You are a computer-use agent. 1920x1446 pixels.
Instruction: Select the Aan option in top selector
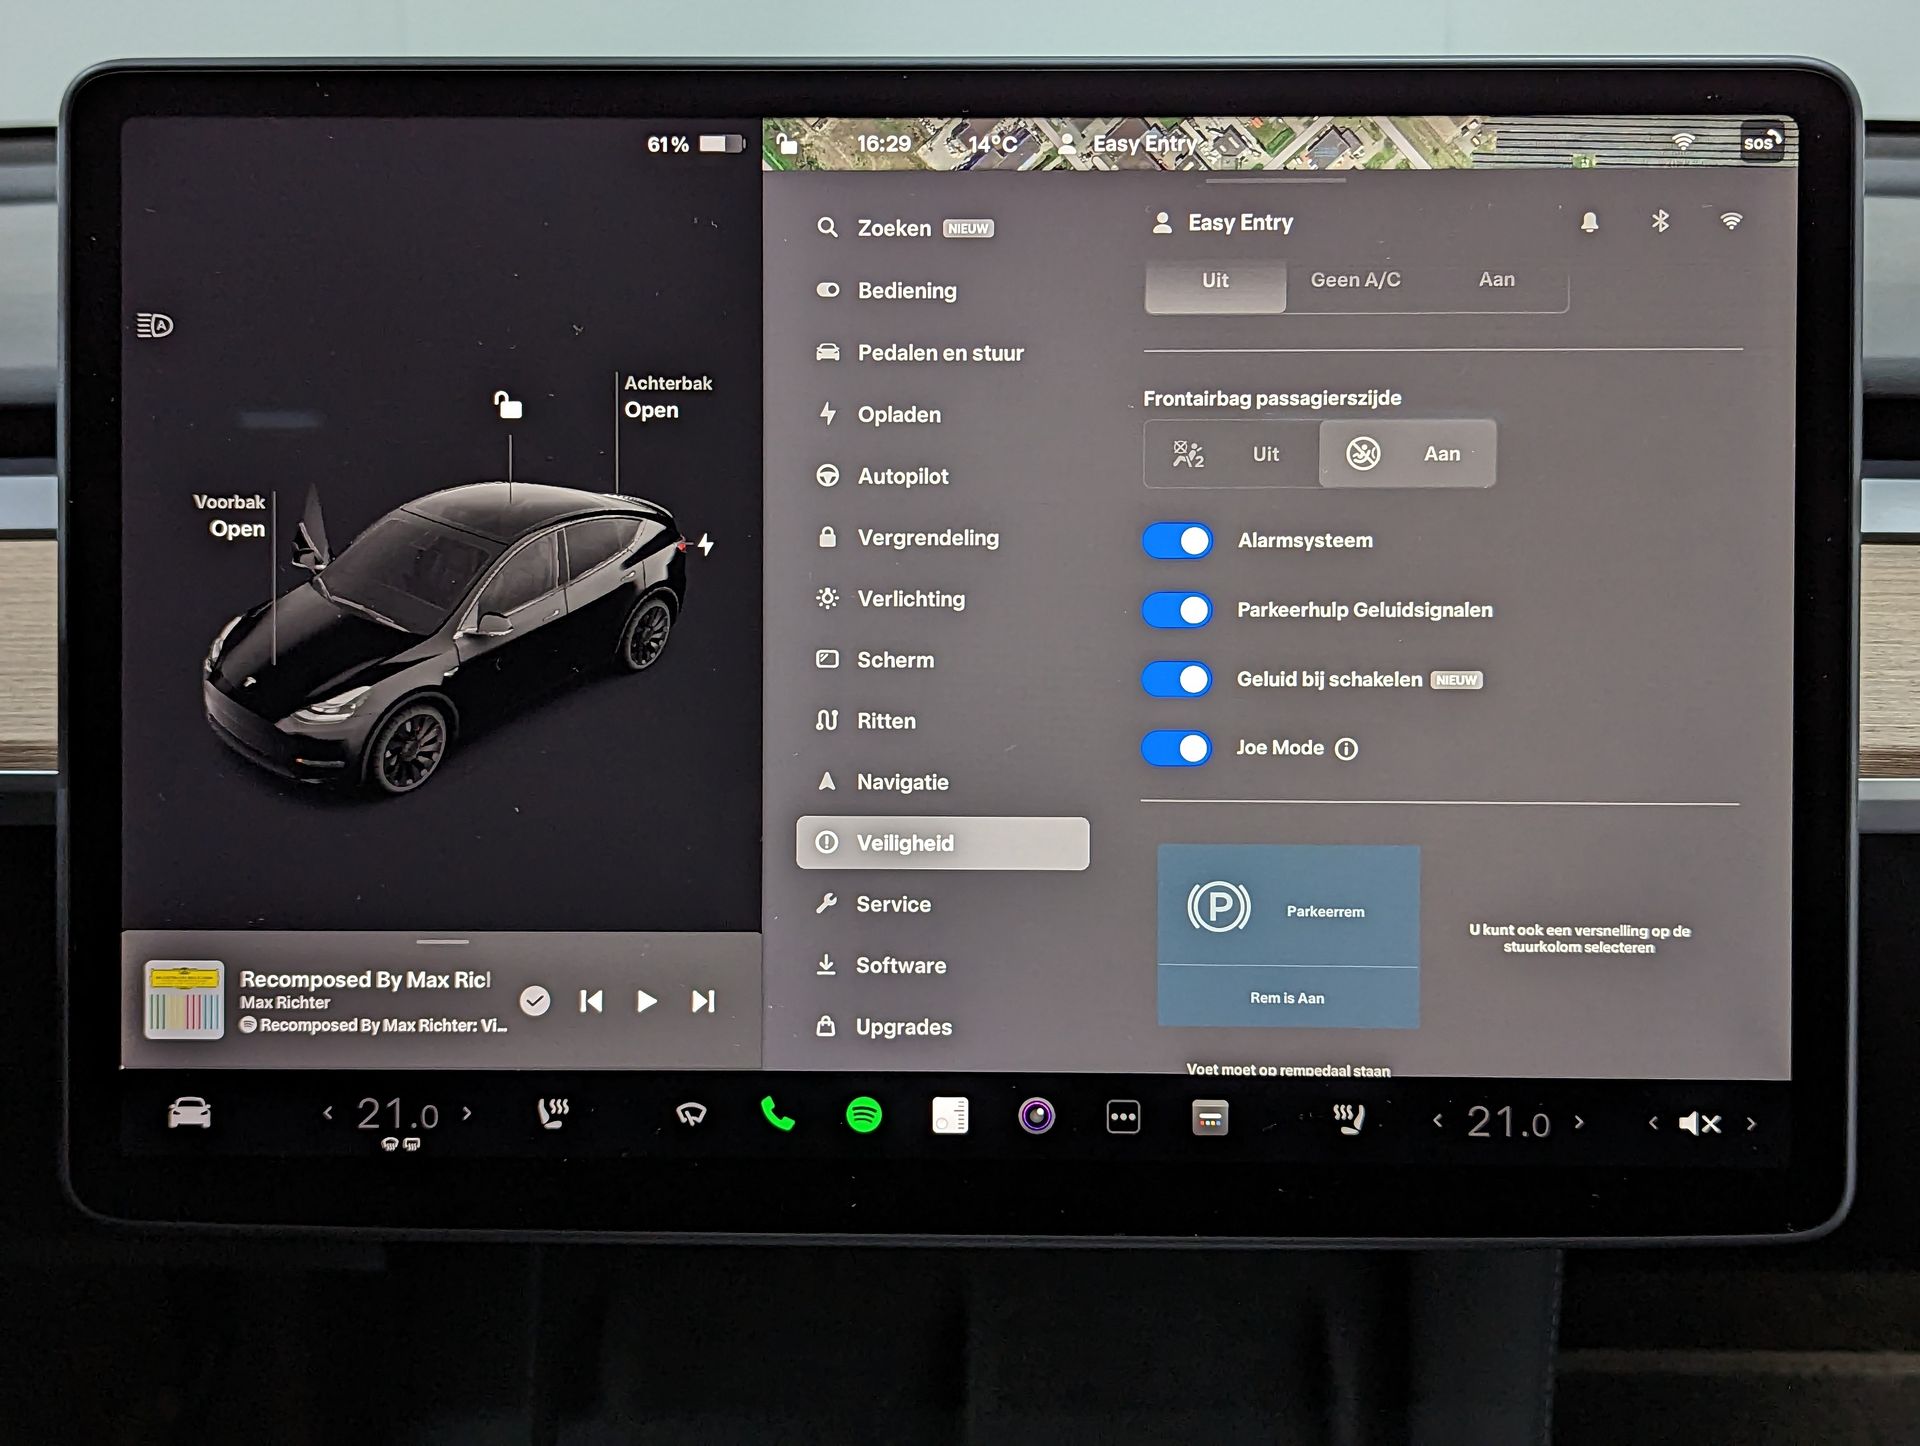click(x=1497, y=281)
